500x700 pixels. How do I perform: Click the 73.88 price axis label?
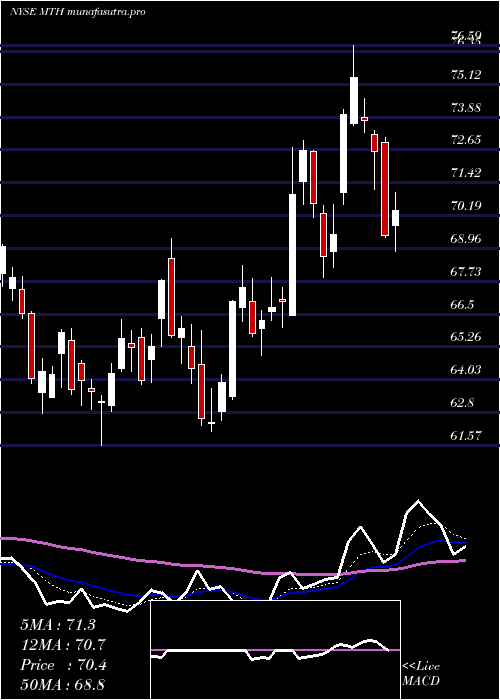coord(467,107)
